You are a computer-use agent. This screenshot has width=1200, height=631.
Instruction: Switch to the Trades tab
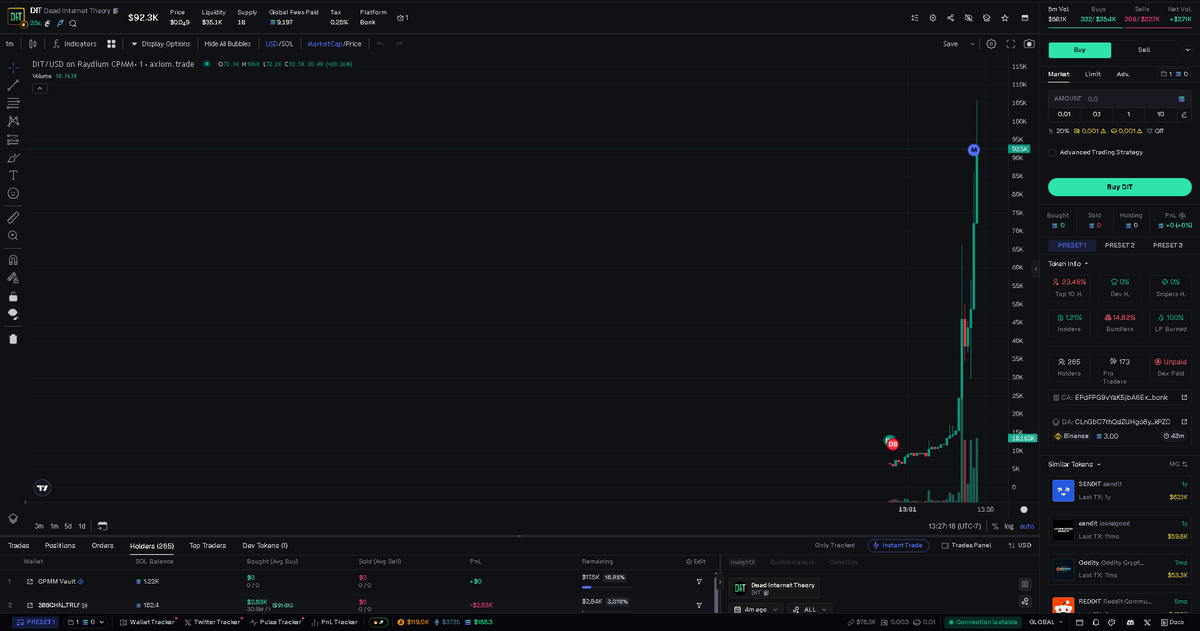coord(18,546)
